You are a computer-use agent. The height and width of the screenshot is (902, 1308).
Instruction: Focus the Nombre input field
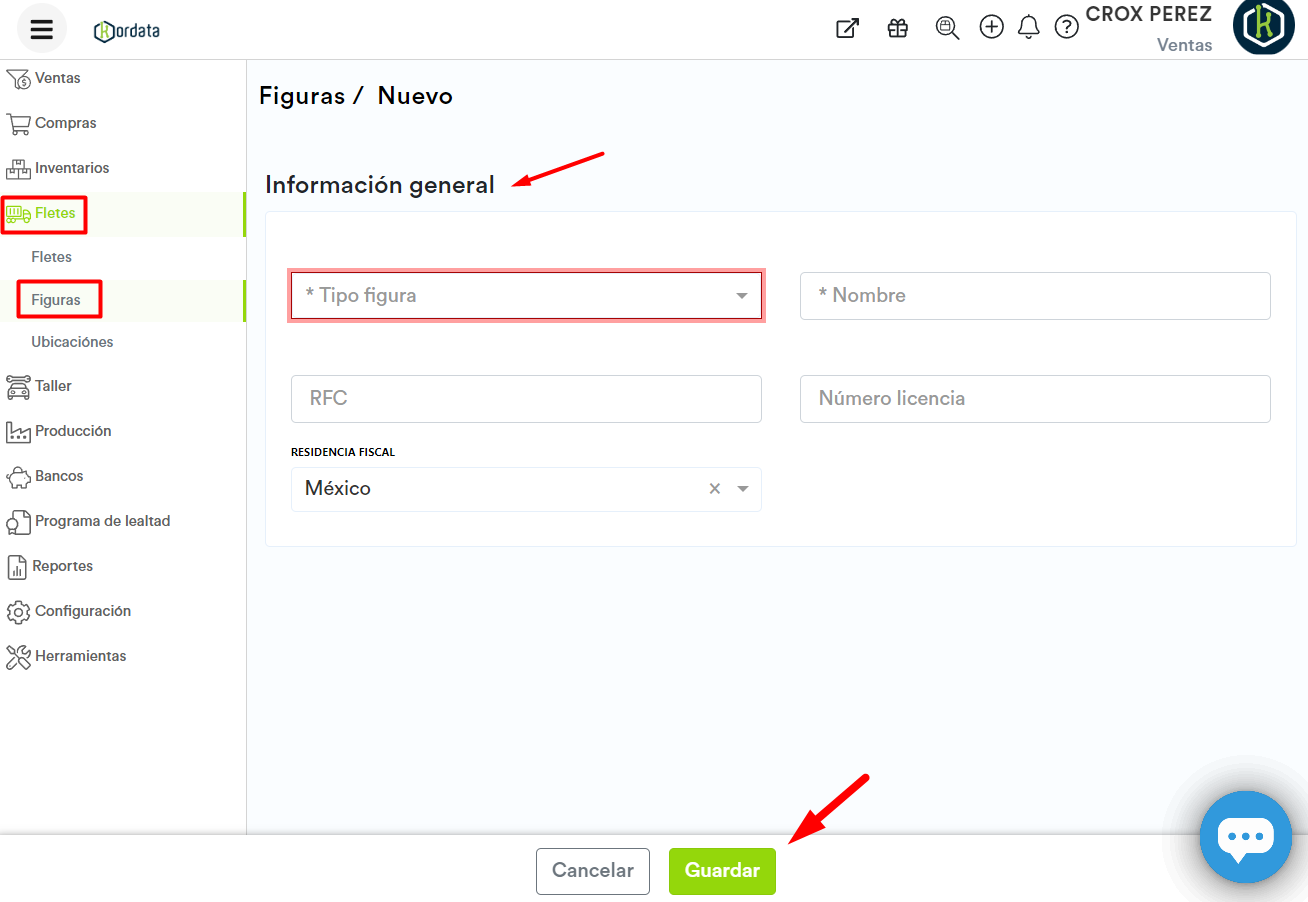click(1035, 296)
